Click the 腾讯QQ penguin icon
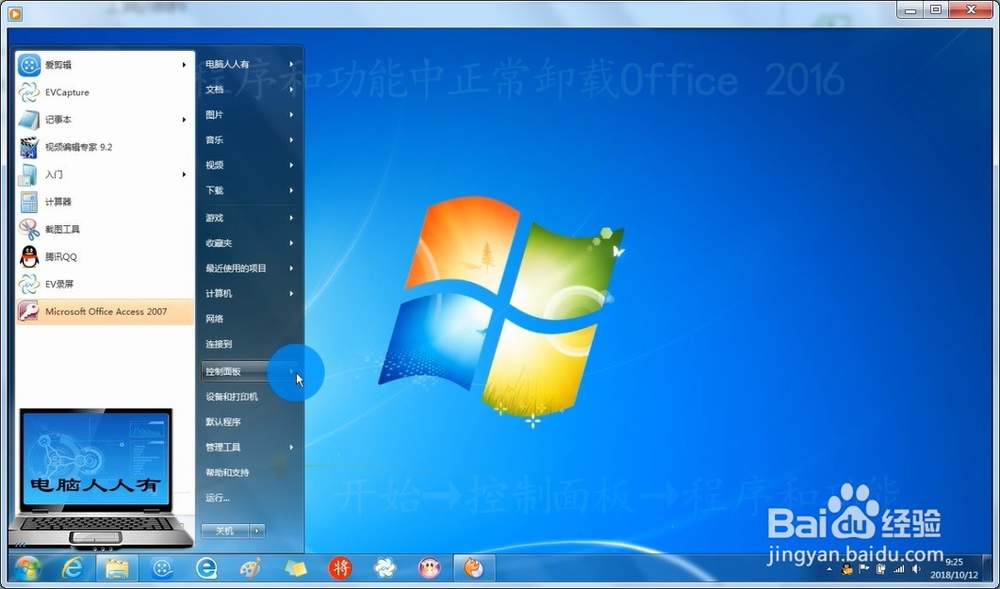Viewport: 1000px width, 589px height. pyautogui.click(x=29, y=257)
